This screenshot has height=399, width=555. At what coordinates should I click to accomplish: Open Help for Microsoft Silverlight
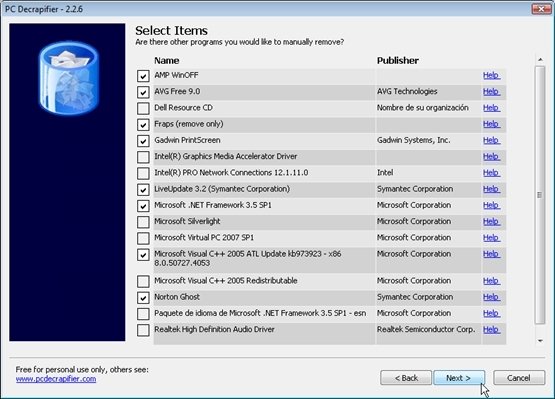[x=491, y=222]
